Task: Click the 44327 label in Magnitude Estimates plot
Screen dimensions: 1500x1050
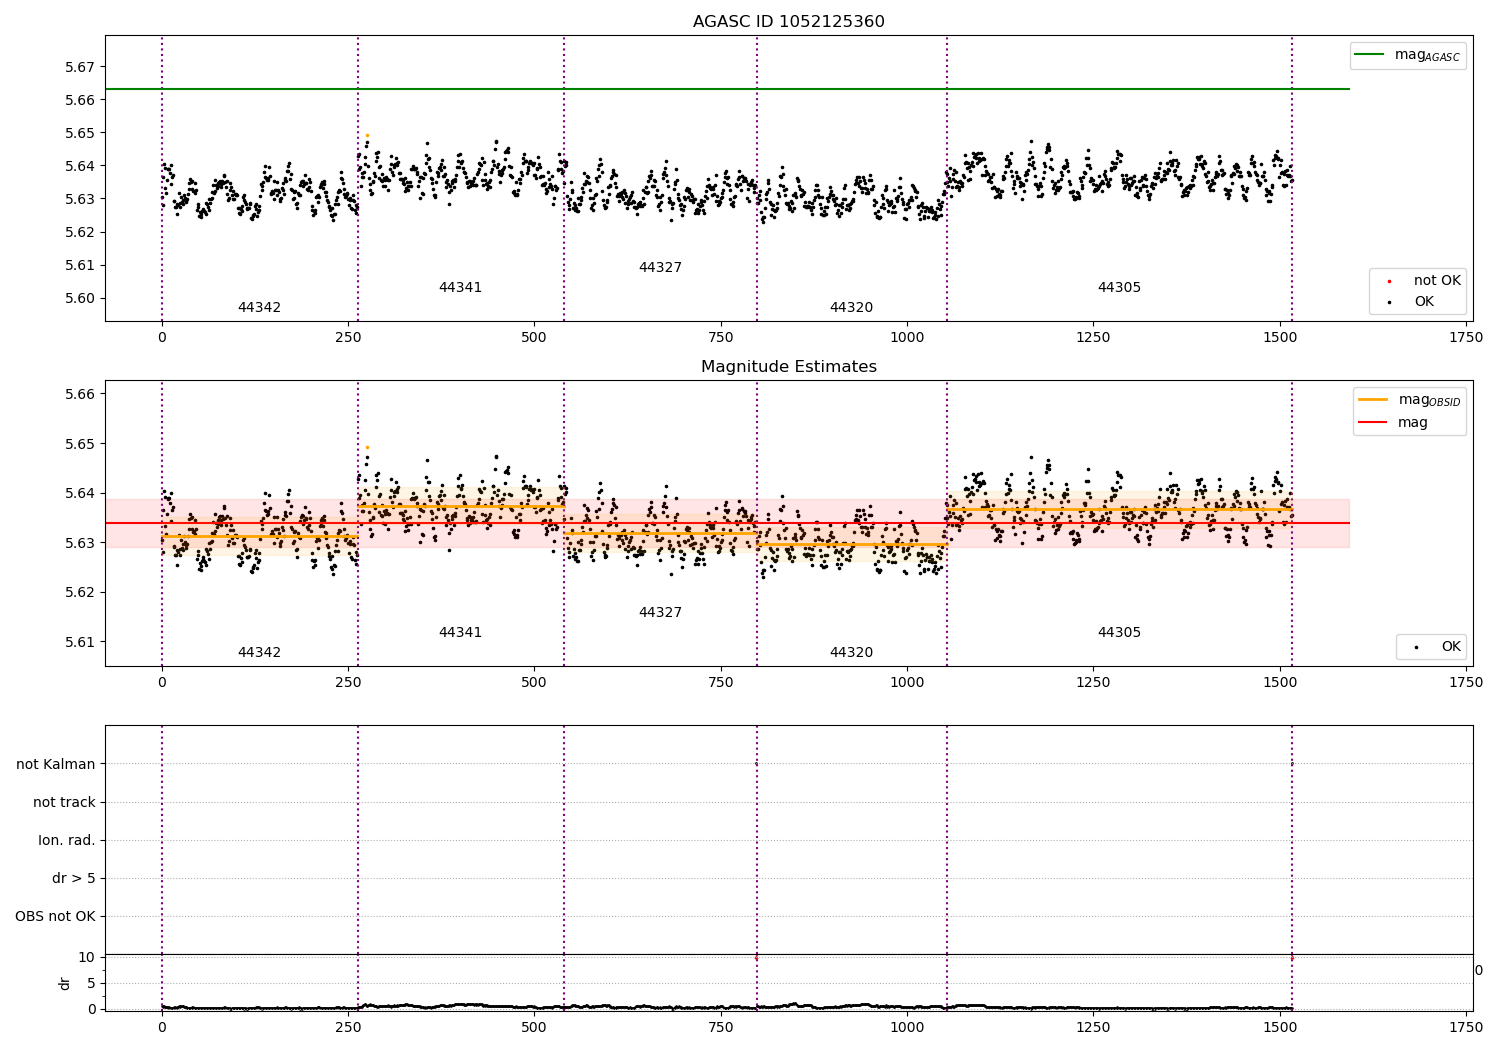Action: coord(660,613)
